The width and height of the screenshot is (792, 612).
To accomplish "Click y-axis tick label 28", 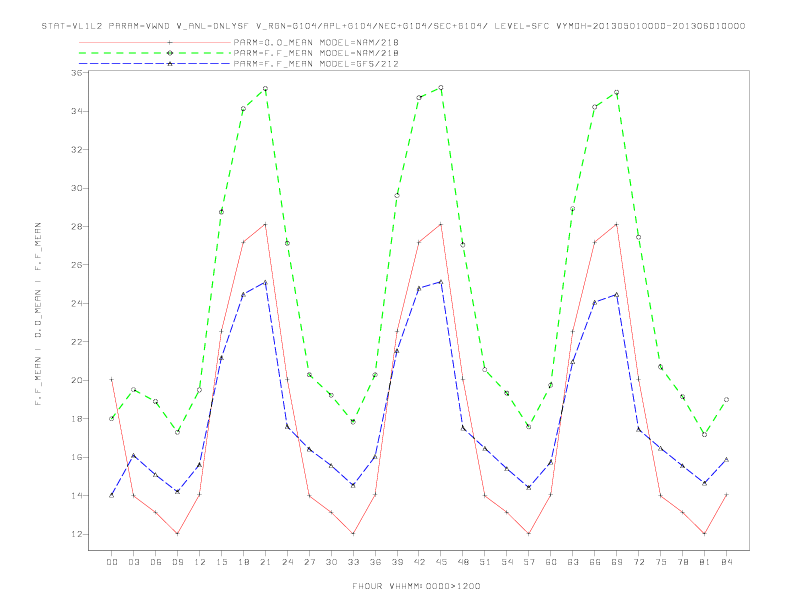I will 76,227.
